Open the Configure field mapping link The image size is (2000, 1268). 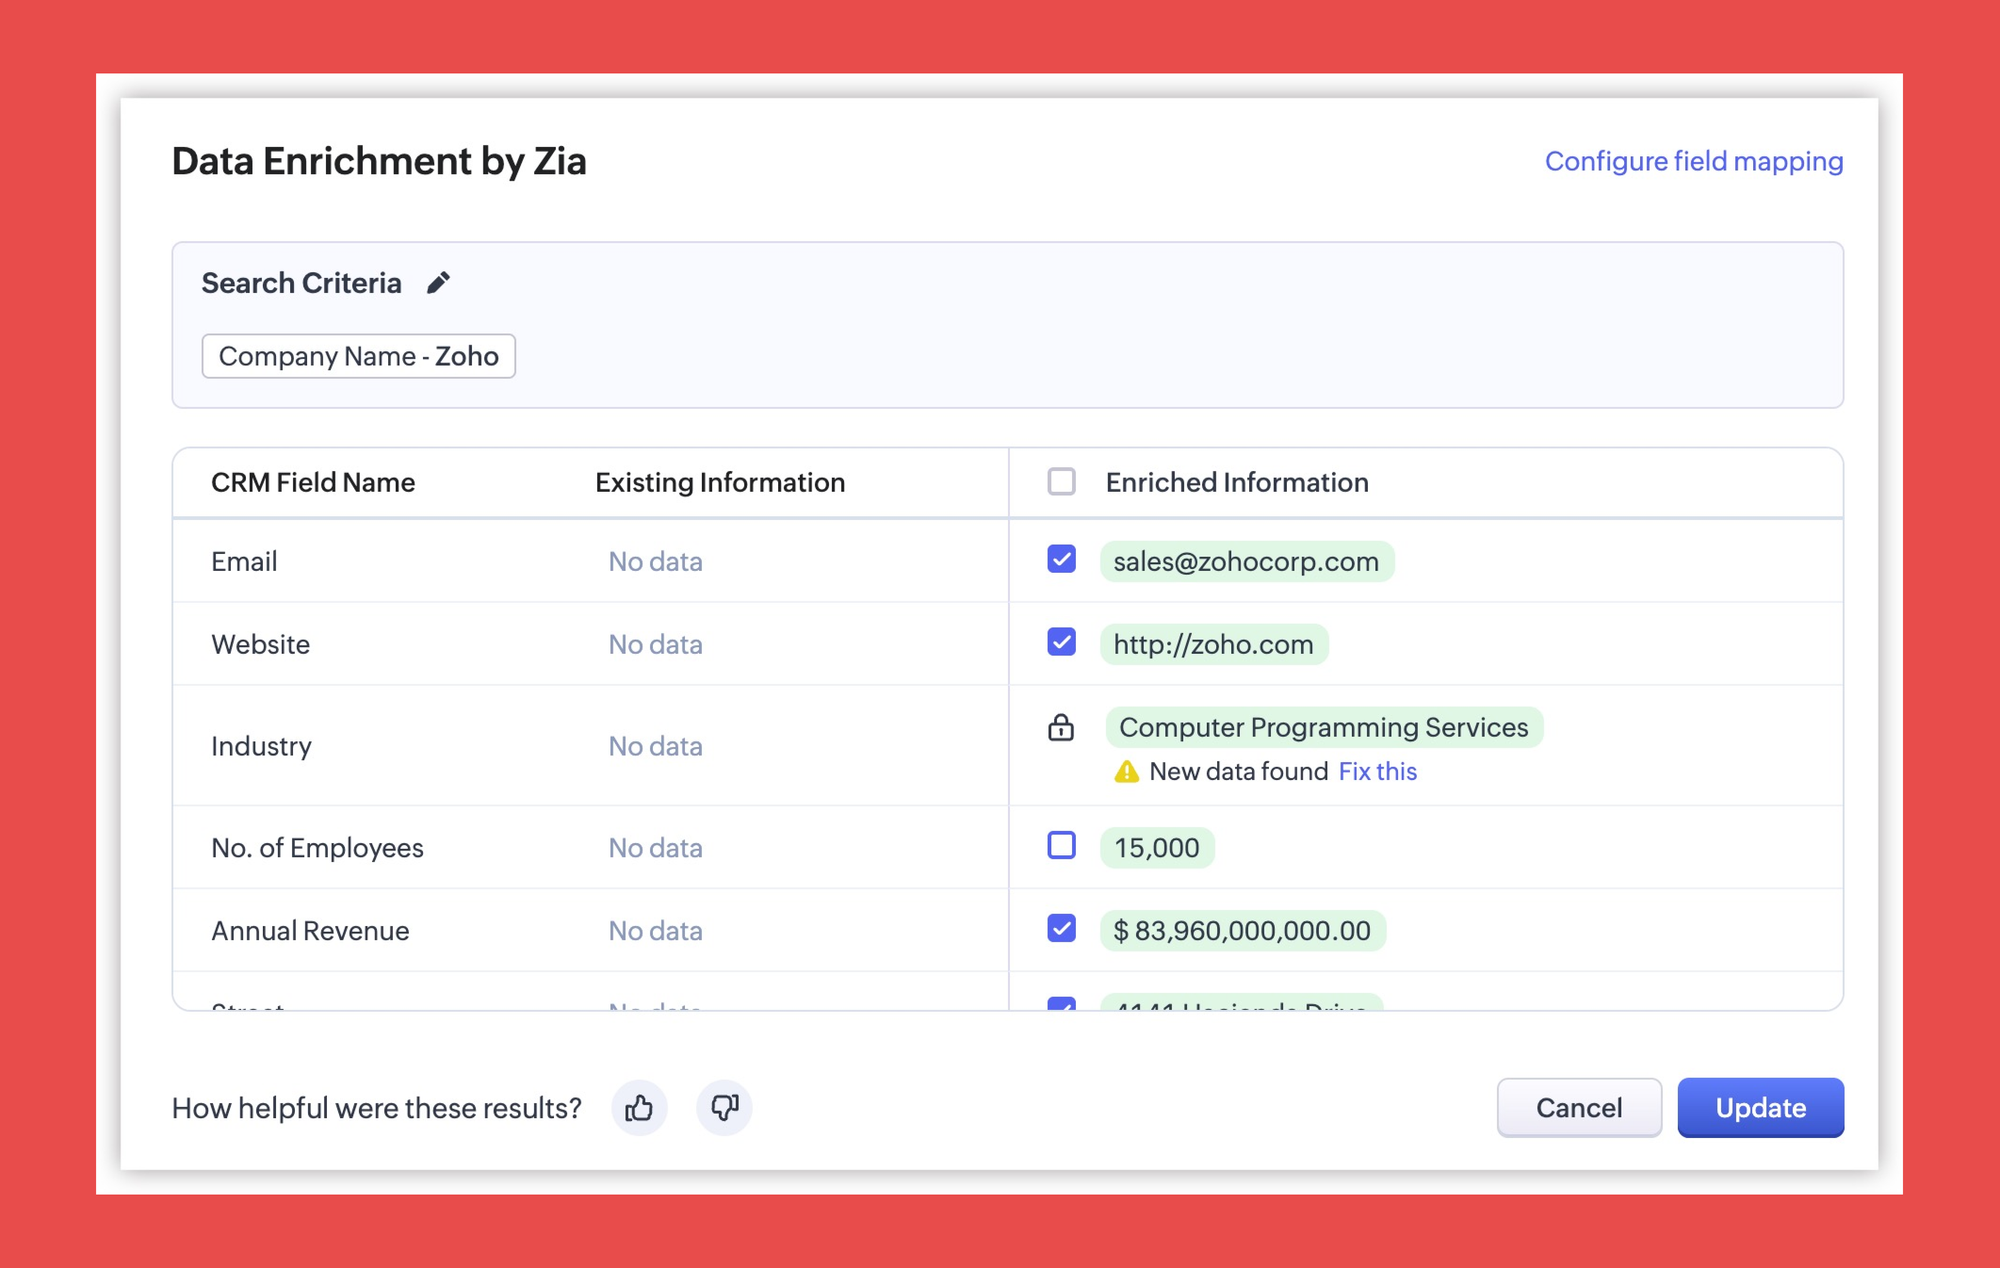click(1693, 161)
